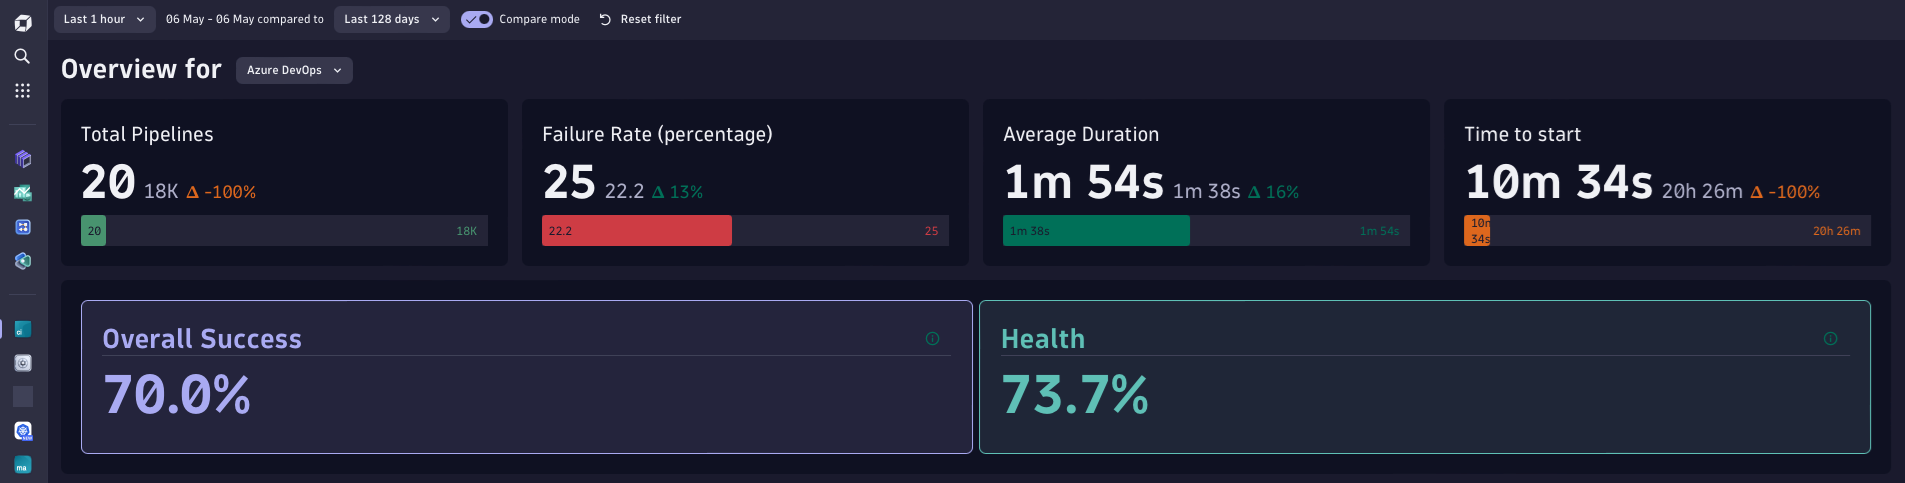This screenshot has height=483, width=1905.
Task: Open the teal 'ma' app icon in sidebar
Action: [x=23, y=465]
